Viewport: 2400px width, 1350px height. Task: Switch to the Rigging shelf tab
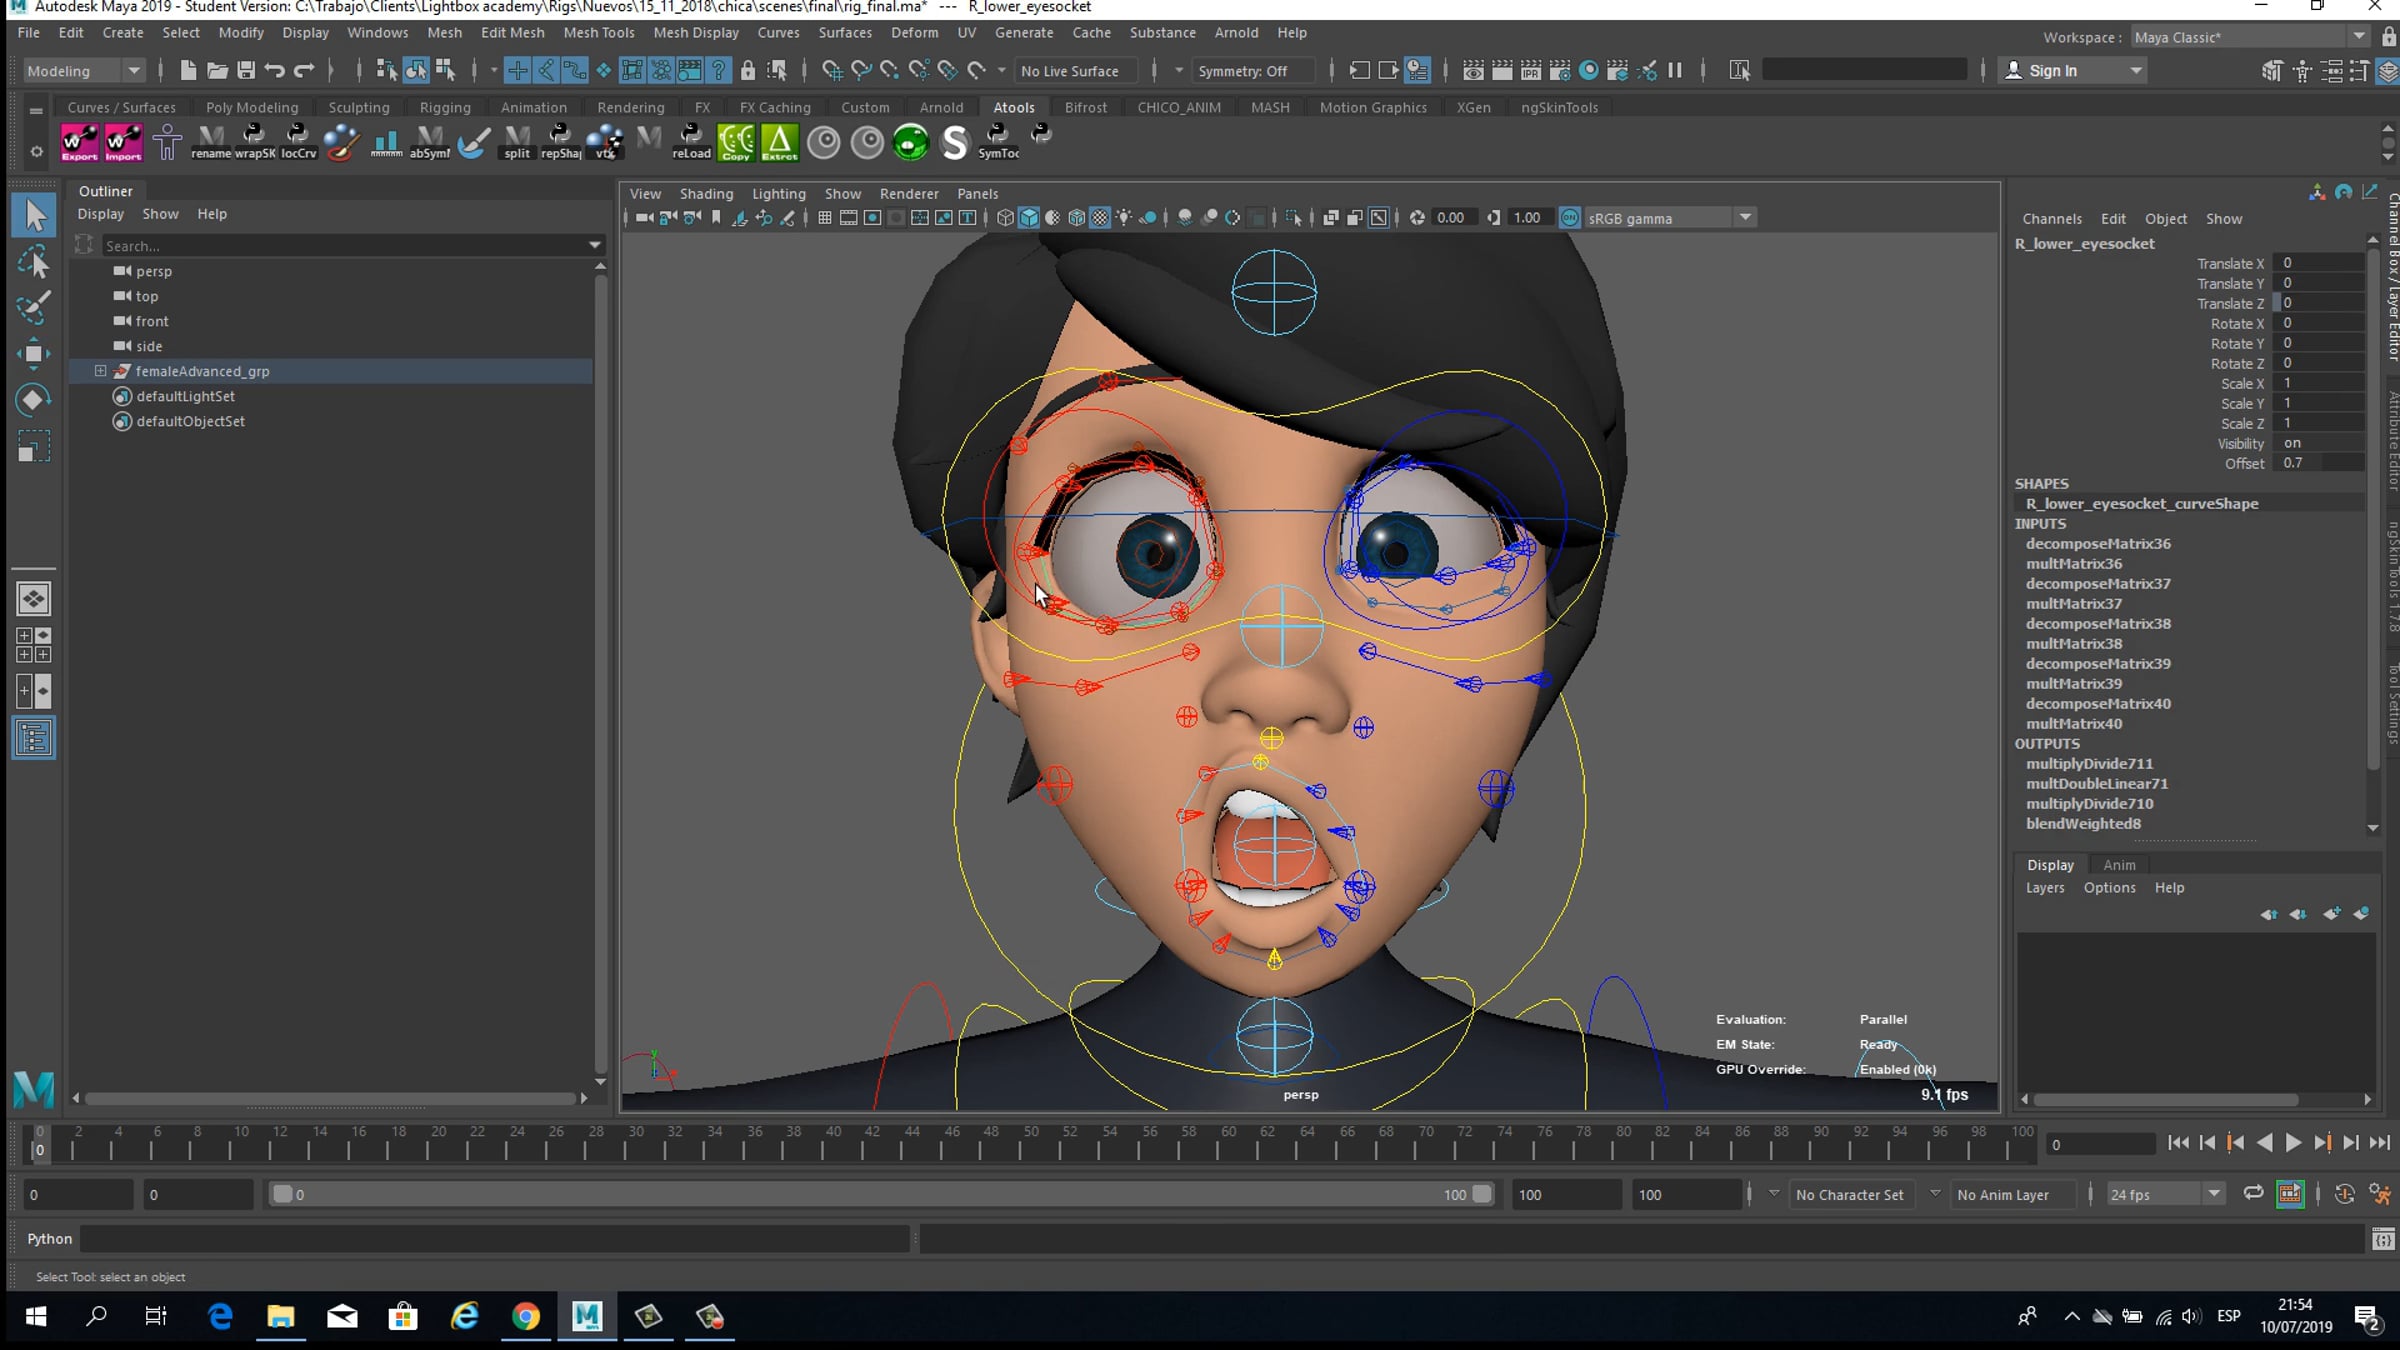coord(445,107)
